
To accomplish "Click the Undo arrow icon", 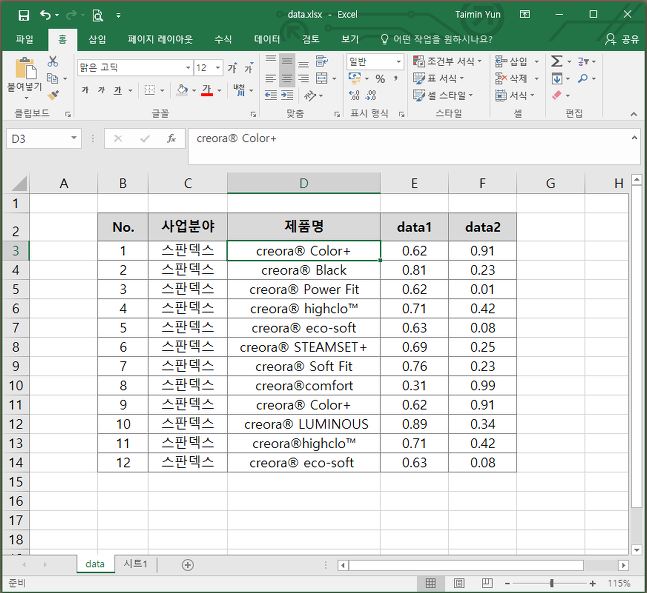I will pos(45,15).
